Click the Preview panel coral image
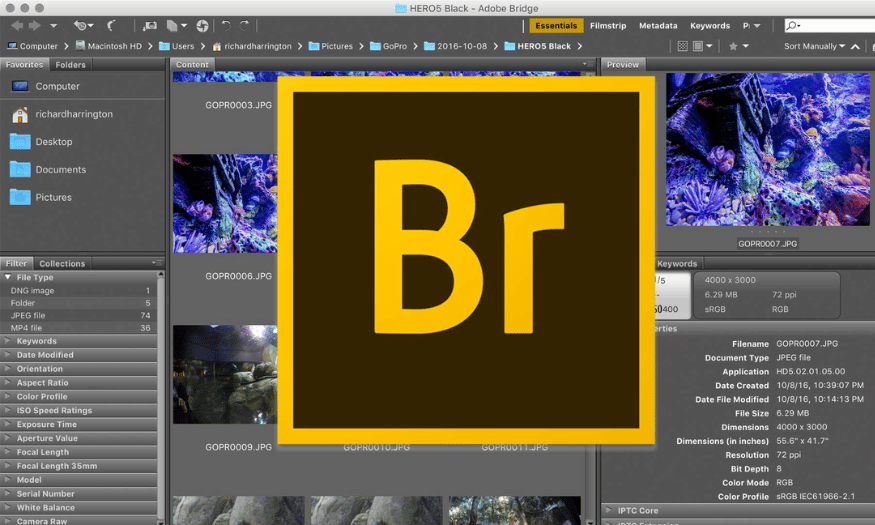 point(767,150)
